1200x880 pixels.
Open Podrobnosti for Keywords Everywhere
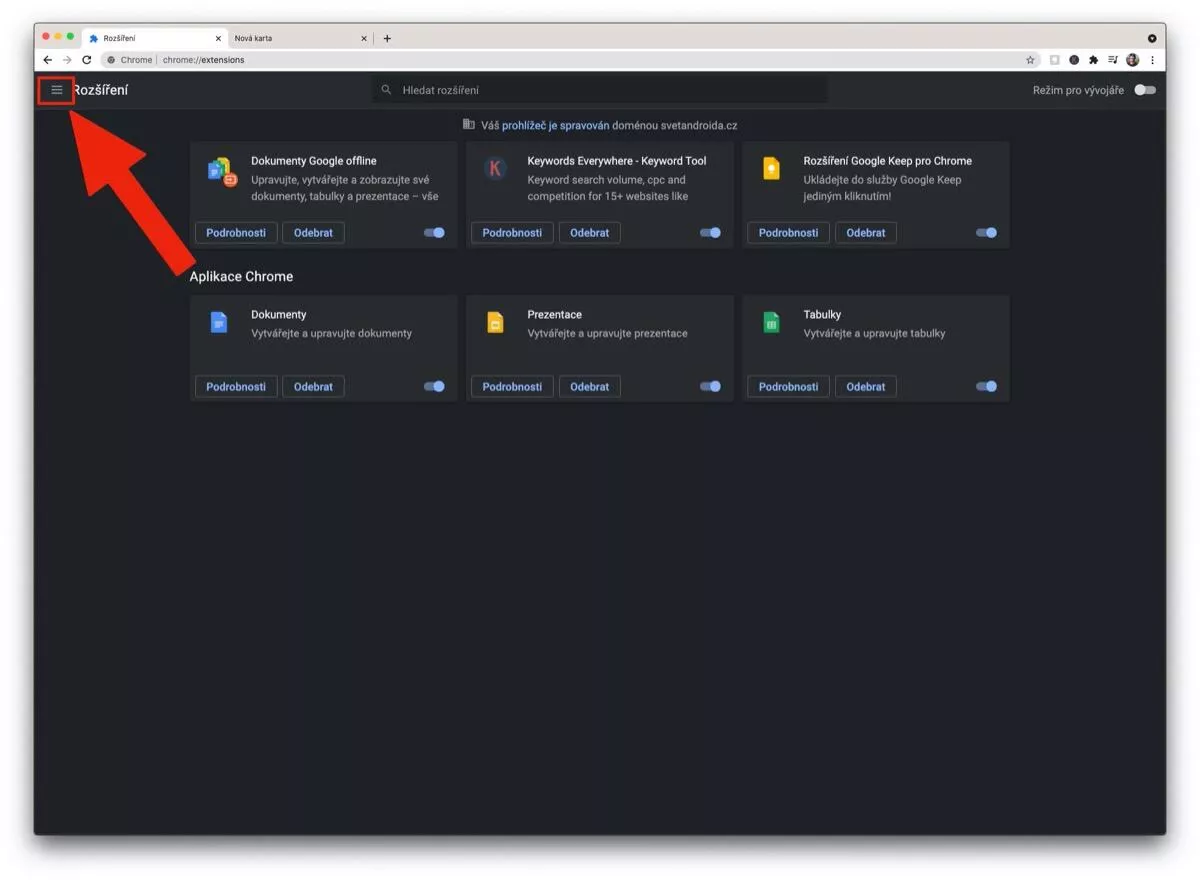(x=512, y=232)
